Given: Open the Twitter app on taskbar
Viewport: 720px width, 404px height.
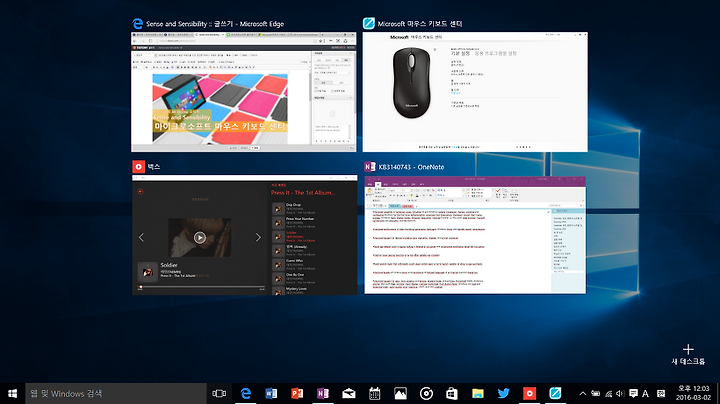Looking at the screenshot, I should point(503,393).
